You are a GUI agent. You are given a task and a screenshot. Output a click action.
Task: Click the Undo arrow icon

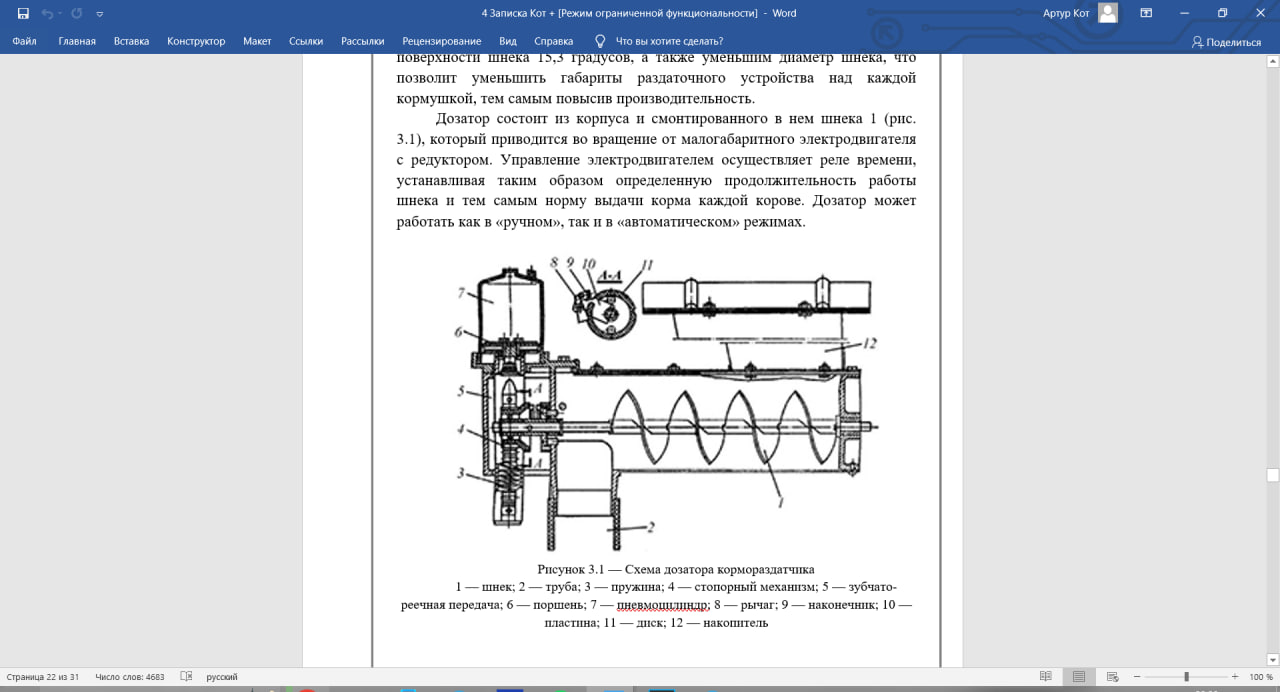[47, 14]
